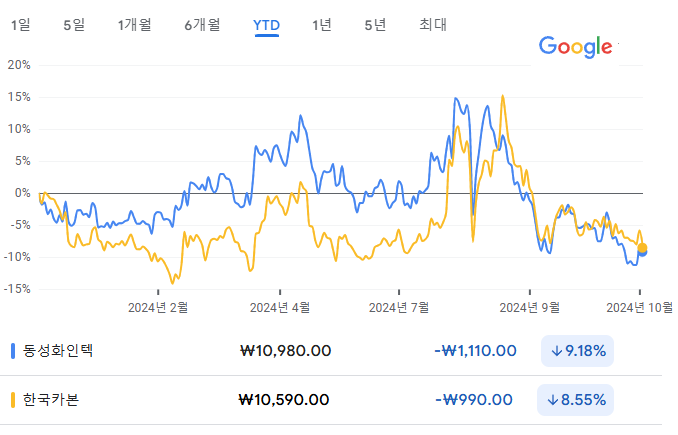
Task: Click the 2024년 4월 axis label
Action: pos(280,308)
